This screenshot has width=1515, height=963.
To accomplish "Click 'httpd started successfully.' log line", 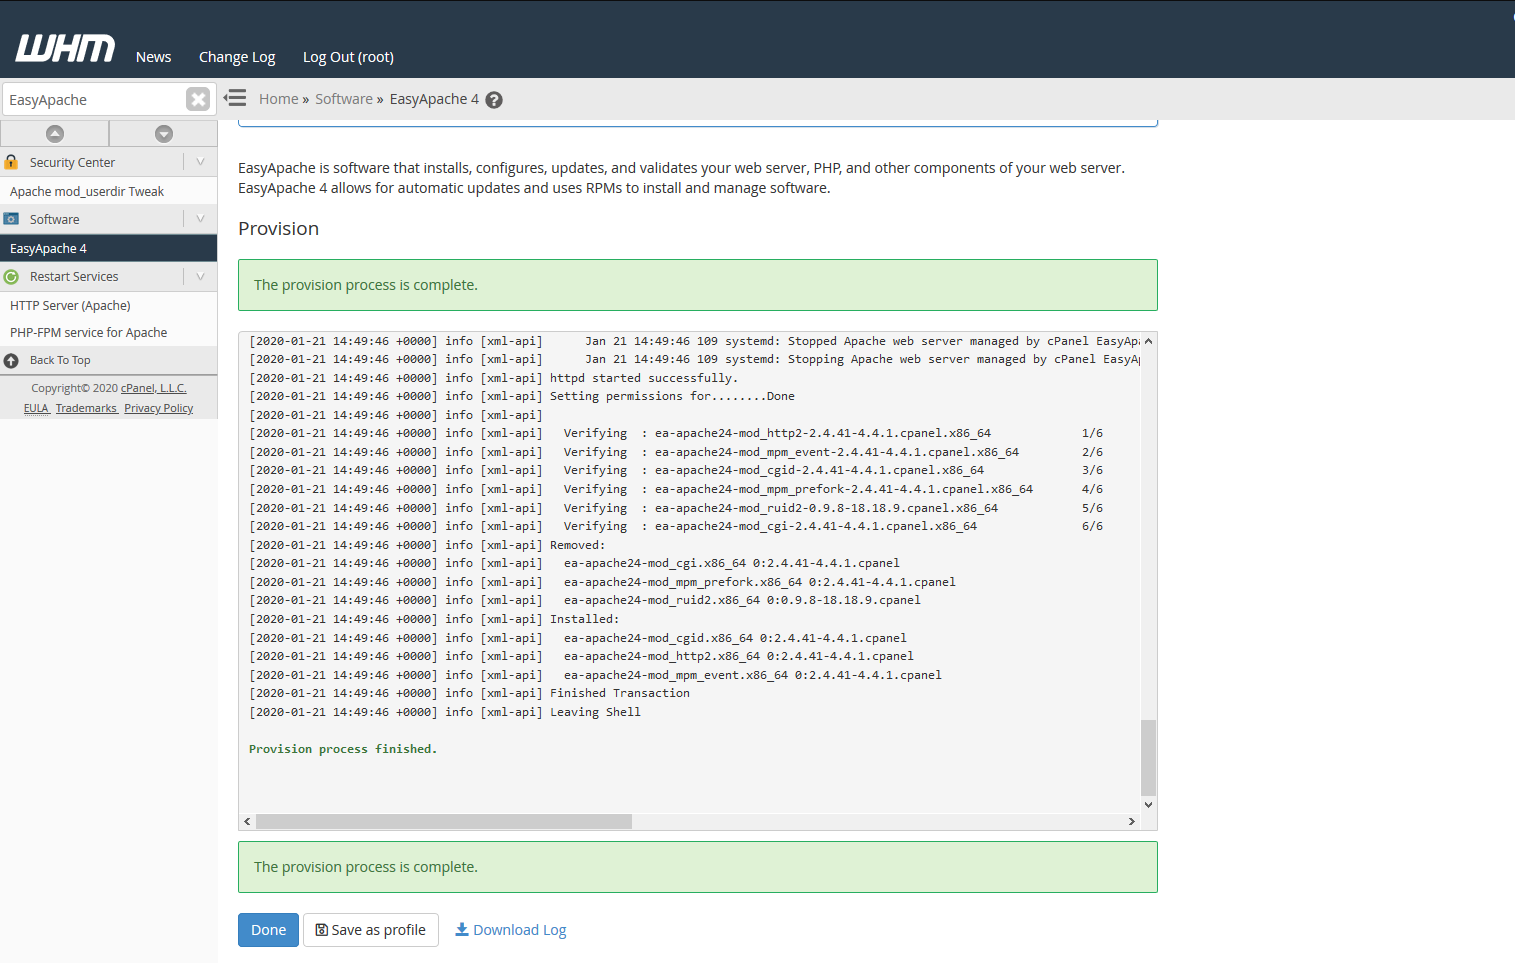I will [494, 378].
